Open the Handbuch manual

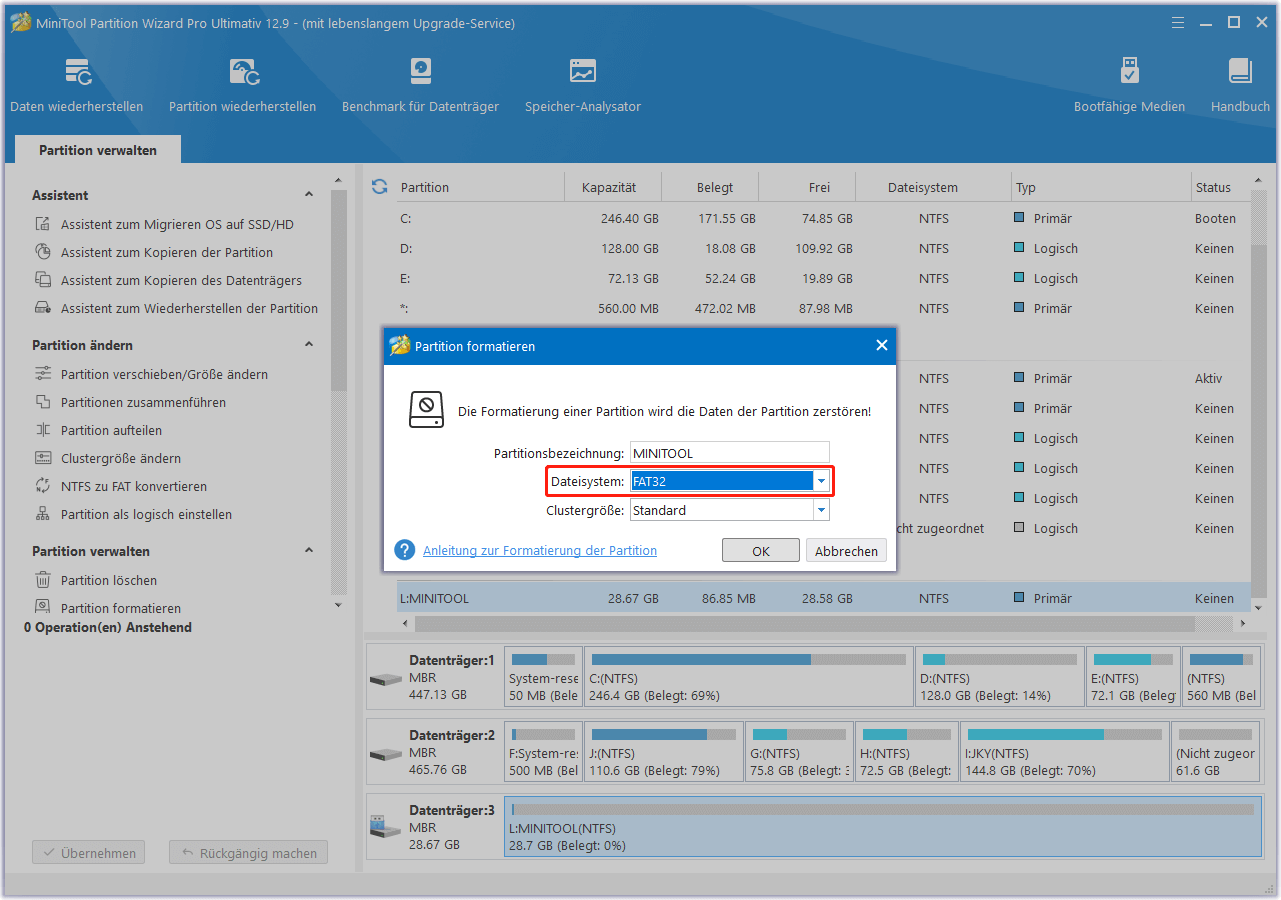[1240, 86]
